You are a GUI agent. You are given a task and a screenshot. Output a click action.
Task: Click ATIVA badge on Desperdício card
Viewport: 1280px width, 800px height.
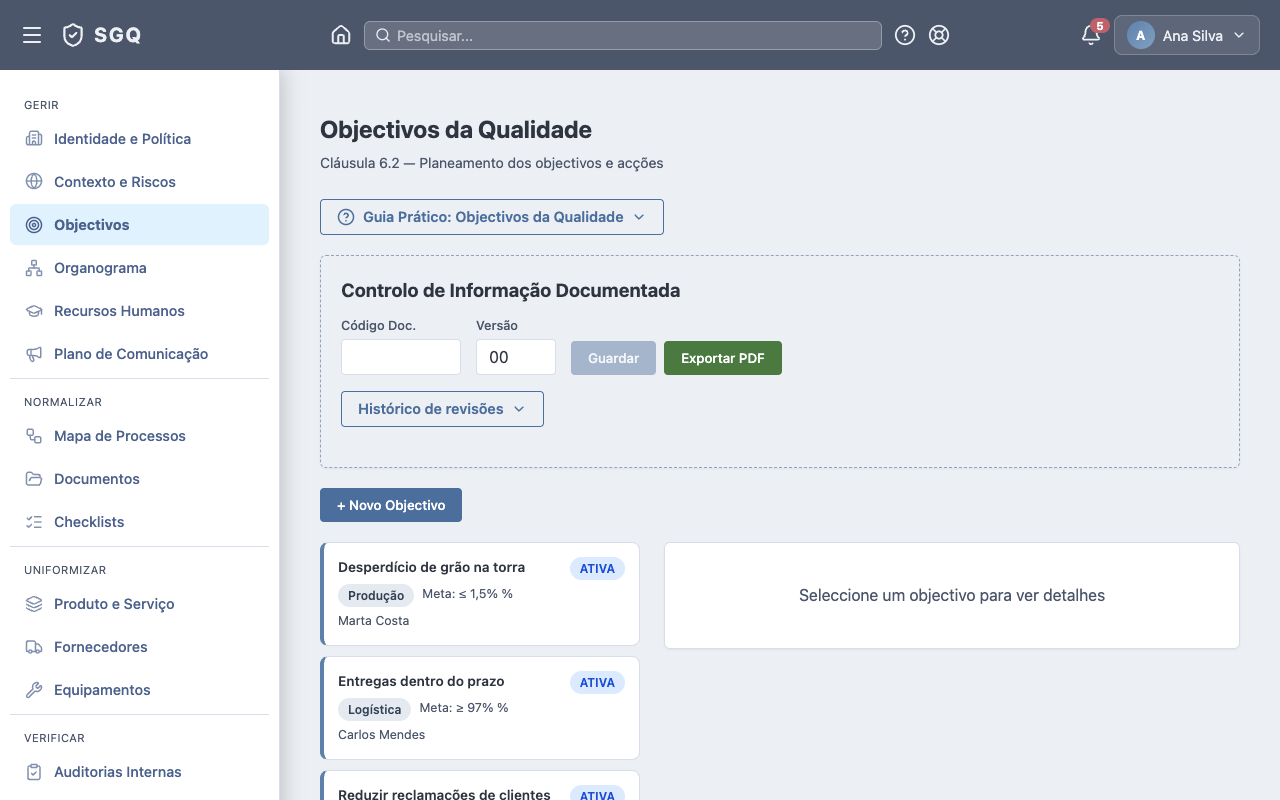(597, 568)
